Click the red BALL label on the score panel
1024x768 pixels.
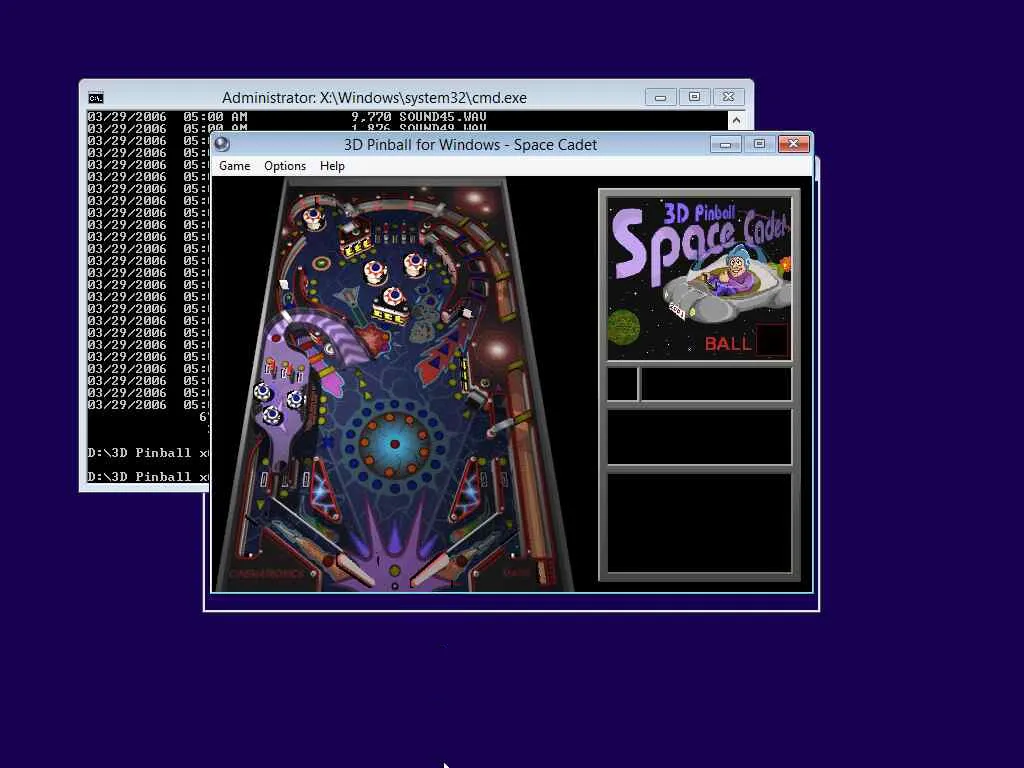728,344
